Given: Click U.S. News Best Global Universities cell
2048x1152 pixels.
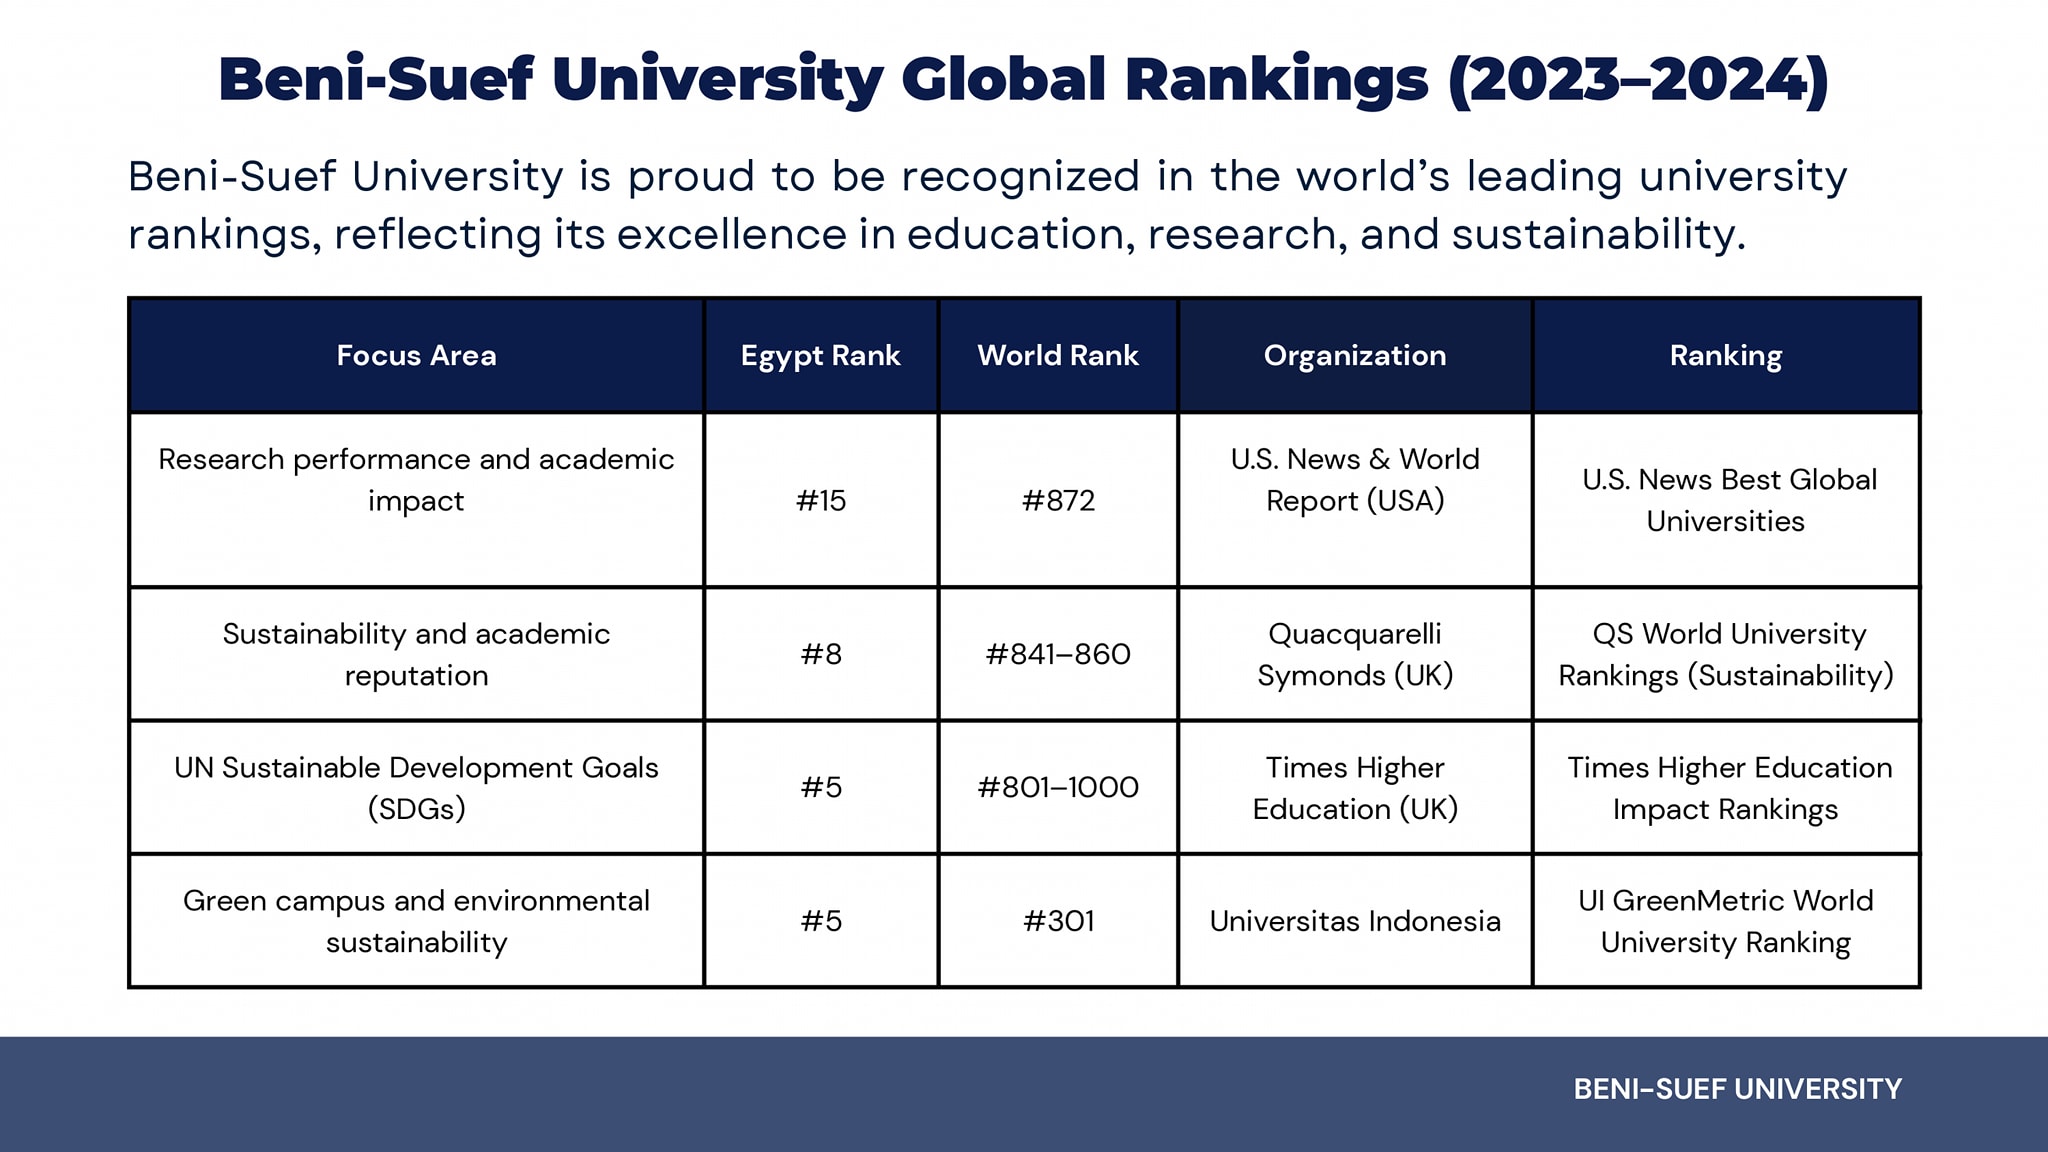Looking at the screenshot, I should [1726, 500].
